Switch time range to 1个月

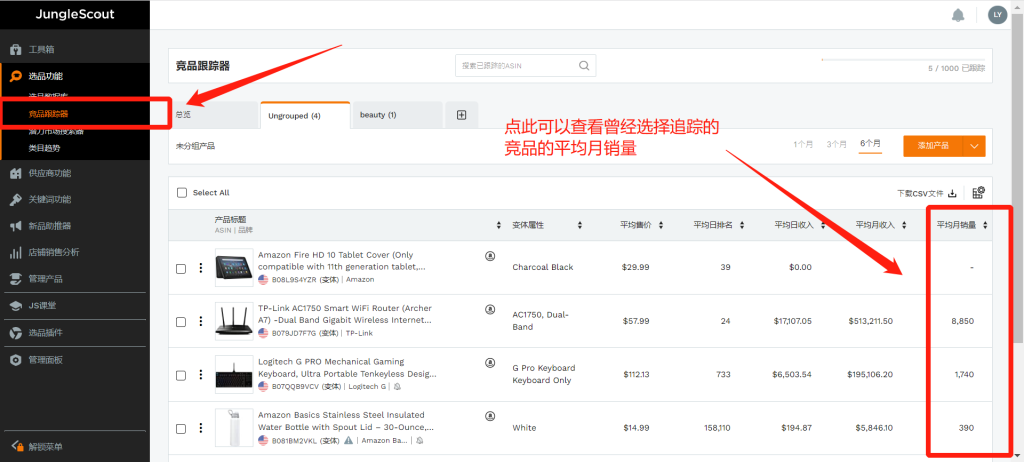click(803, 144)
